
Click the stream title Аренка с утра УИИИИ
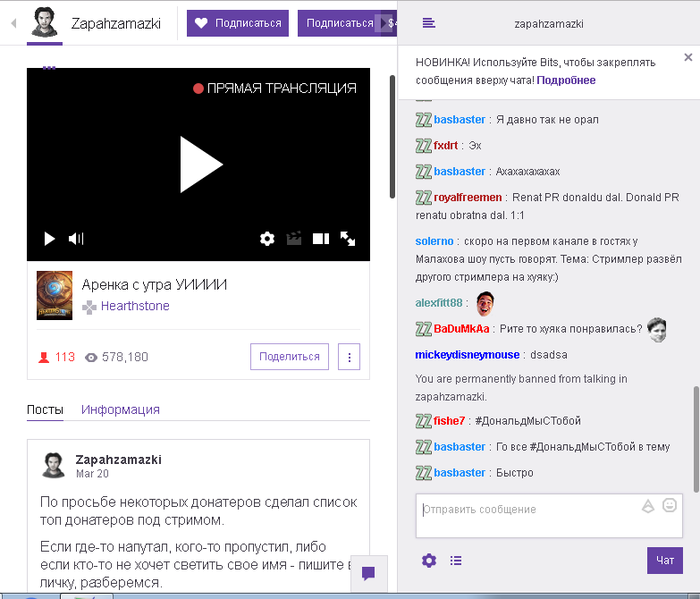tap(154, 285)
